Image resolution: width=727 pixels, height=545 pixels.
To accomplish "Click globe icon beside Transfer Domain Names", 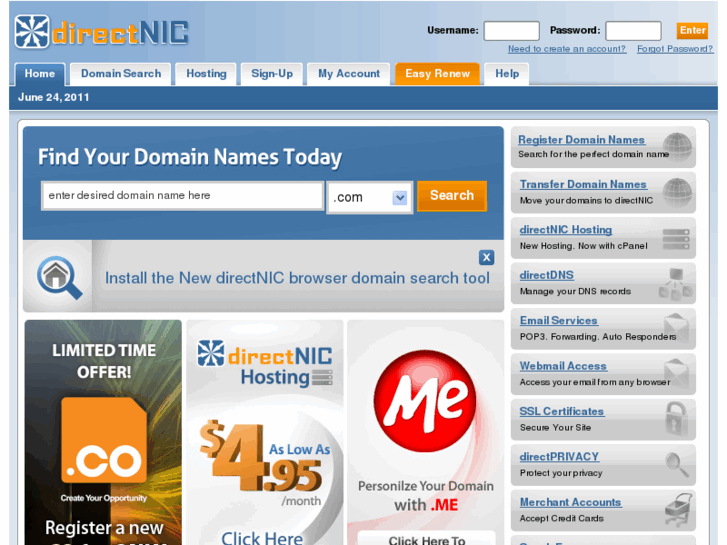I will tap(677, 192).
